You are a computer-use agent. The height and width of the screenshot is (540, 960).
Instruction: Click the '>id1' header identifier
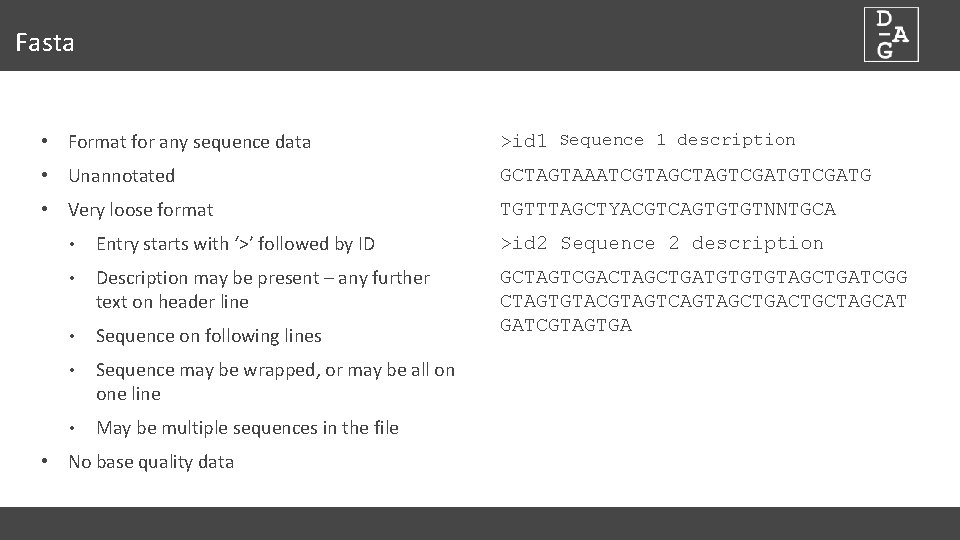point(523,142)
